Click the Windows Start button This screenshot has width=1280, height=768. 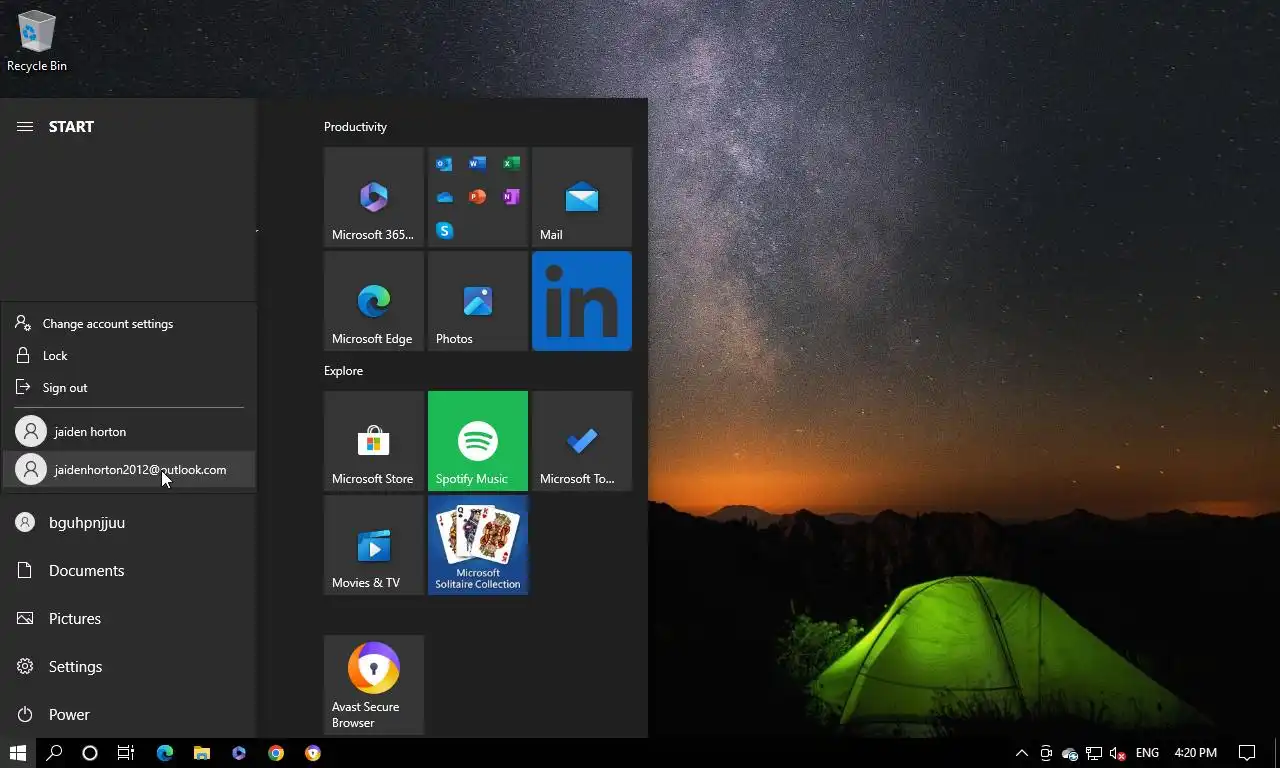pyautogui.click(x=18, y=753)
